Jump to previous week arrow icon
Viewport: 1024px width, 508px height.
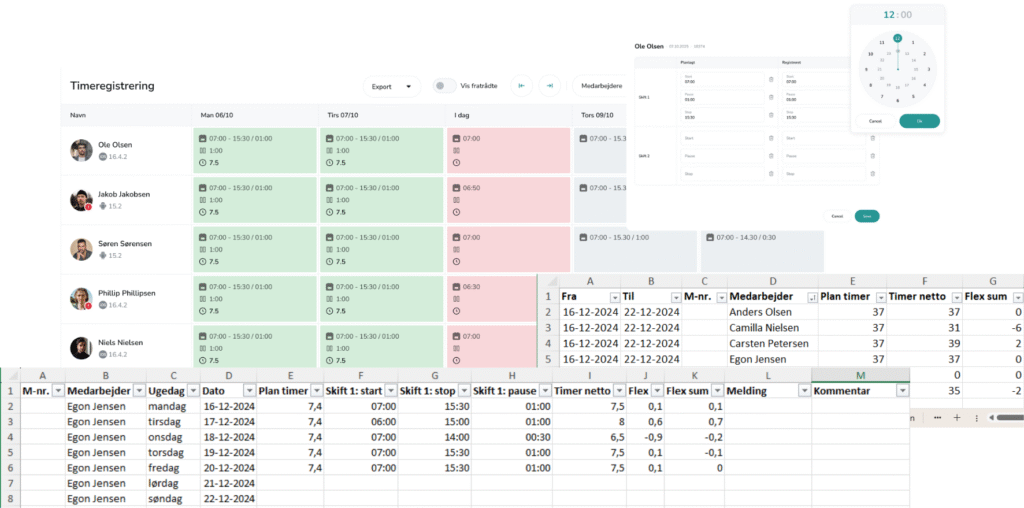coord(520,87)
